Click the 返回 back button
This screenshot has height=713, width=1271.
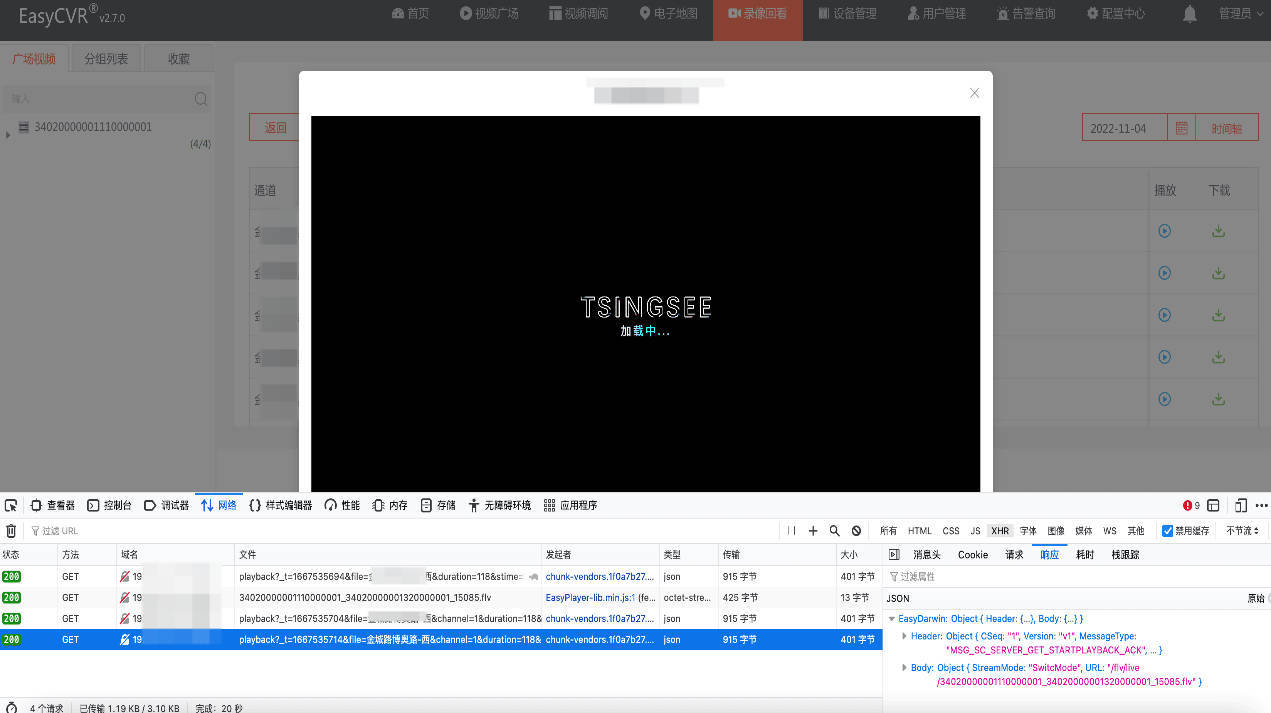pyautogui.click(x=275, y=128)
